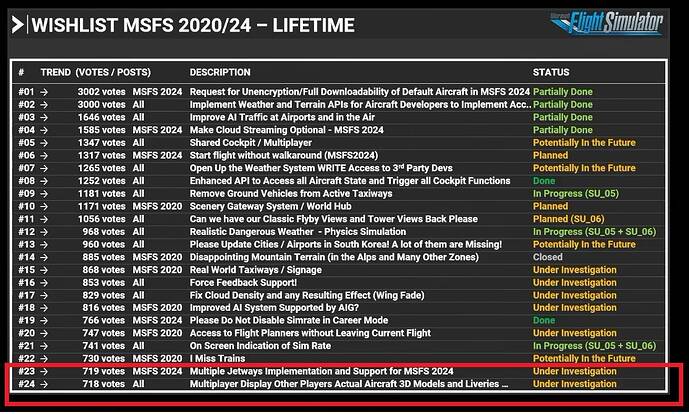The image size is (689, 414).
Task: Click the In Progress (SU_05) status
Action: (x=576, y=194)
